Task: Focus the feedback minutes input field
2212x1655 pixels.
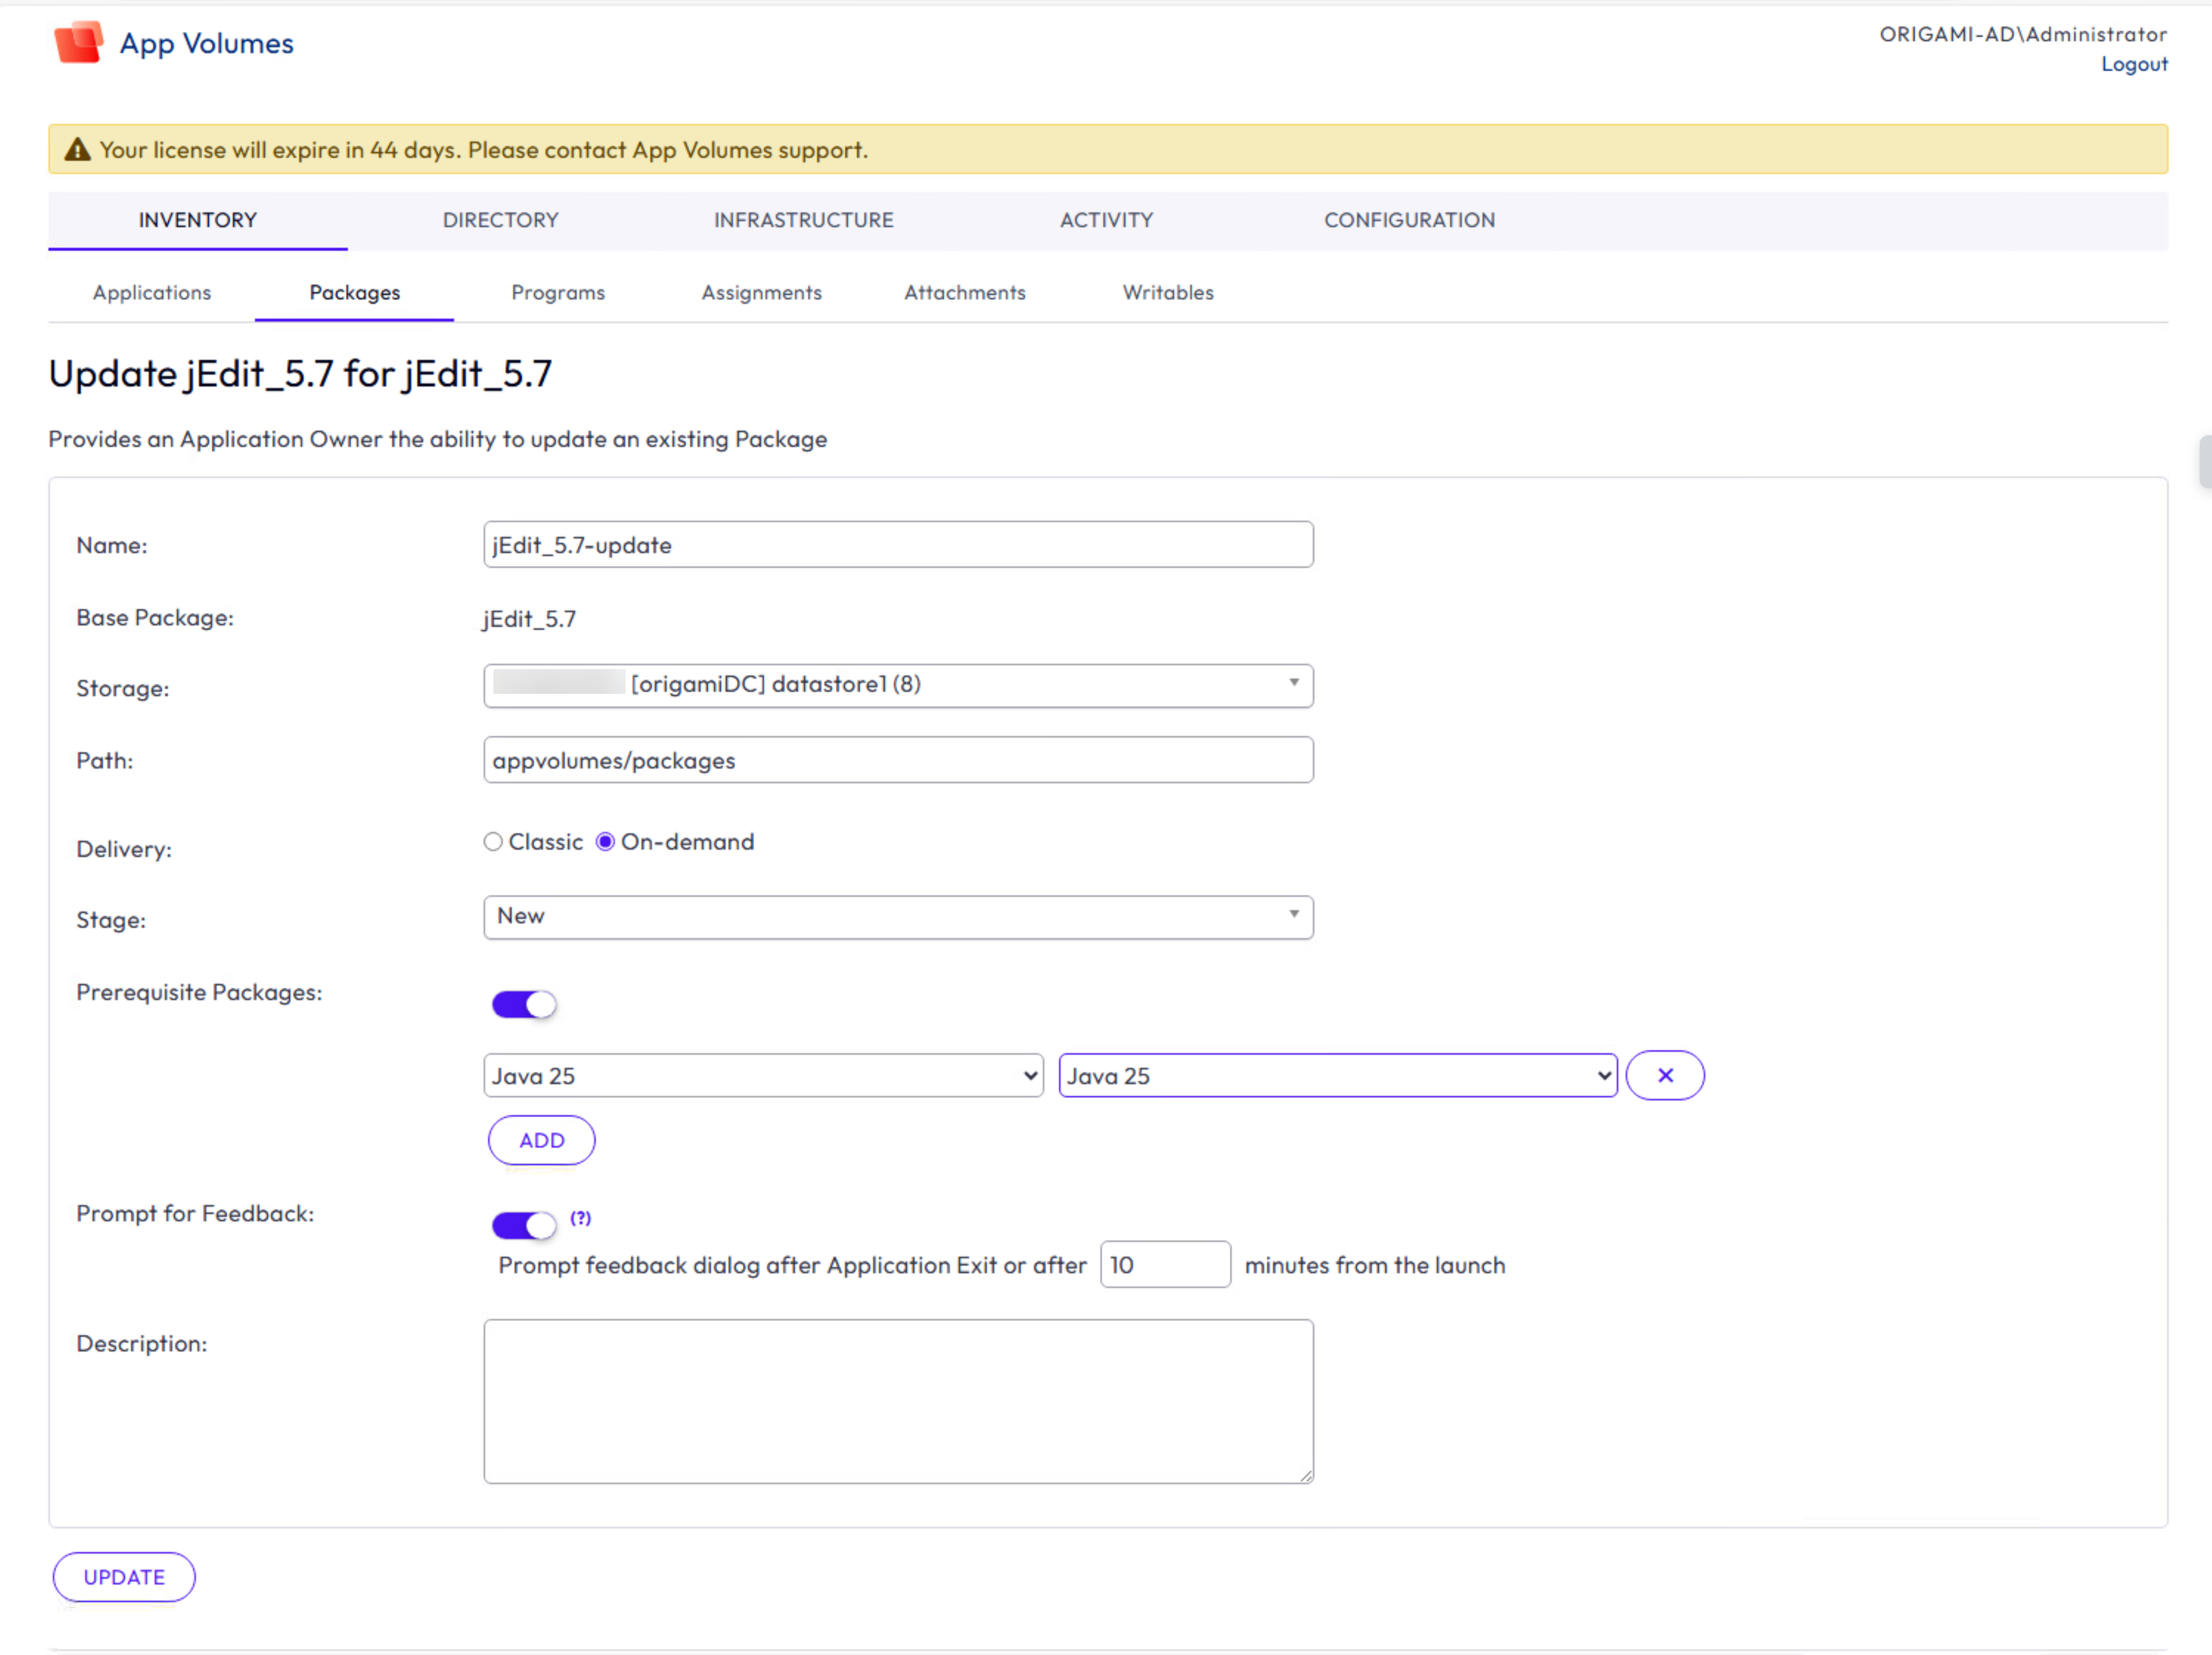Action: coord(1165,1265)
